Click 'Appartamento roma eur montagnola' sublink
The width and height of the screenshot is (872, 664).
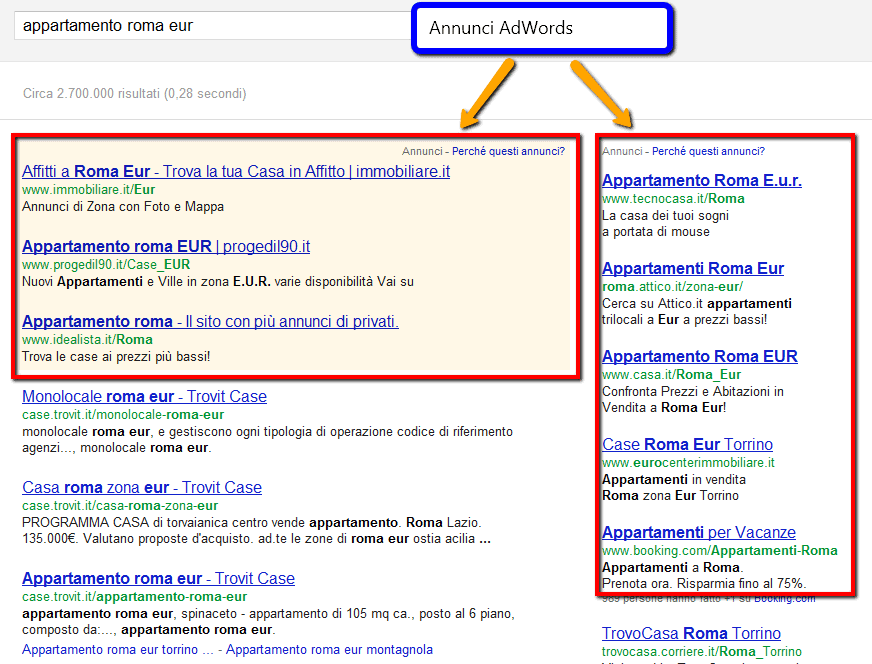[x=329, y=649]
